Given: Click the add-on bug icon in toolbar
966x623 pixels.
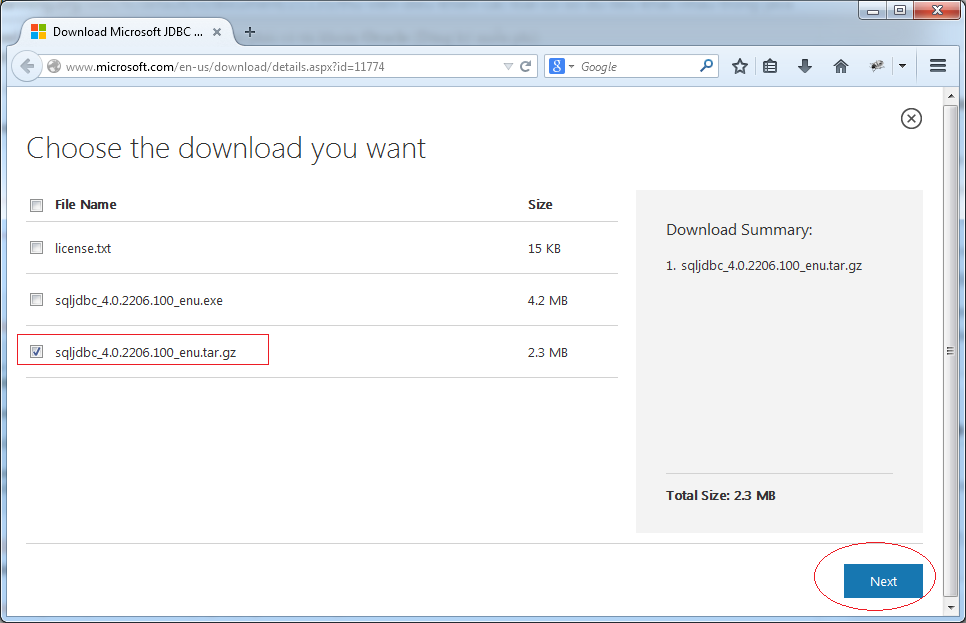Looking at the screenshot, I should click(877, 65).
